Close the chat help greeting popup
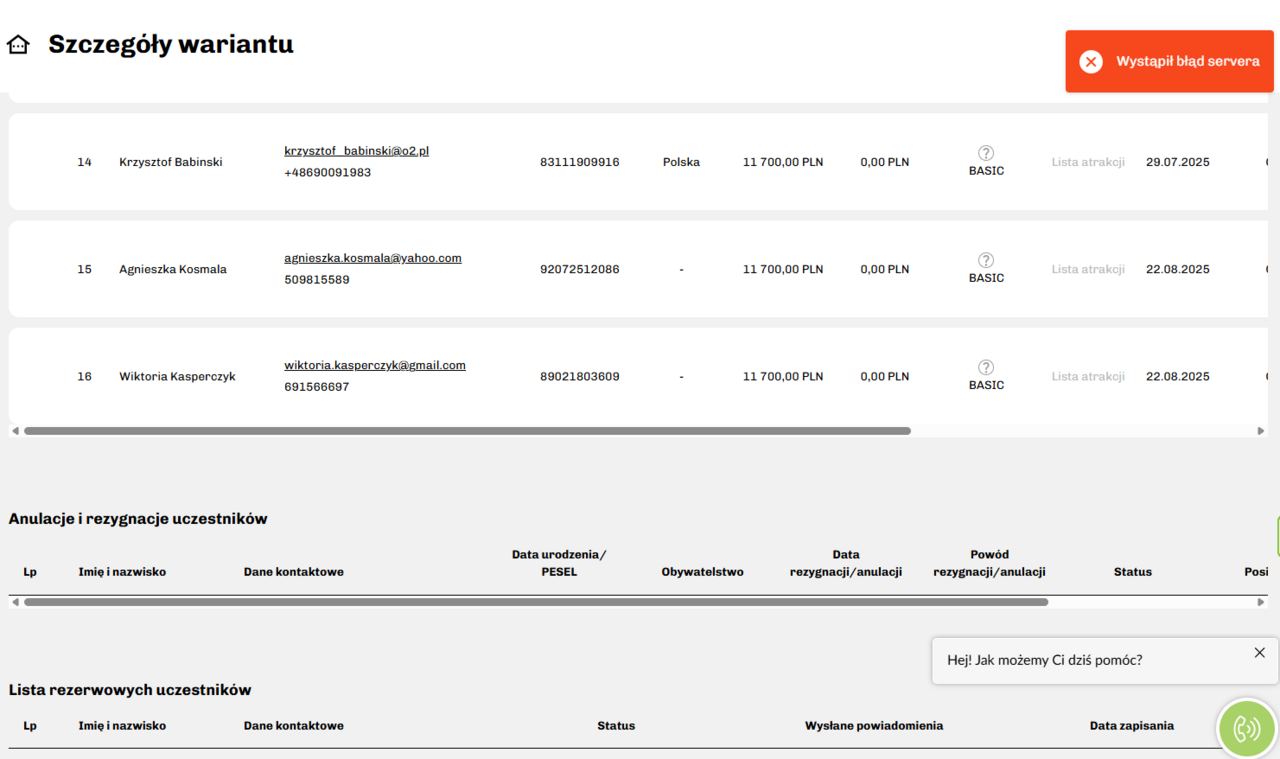Image resolution: width=1280 pixels, height=759 pixels. tap(1259, 653)
